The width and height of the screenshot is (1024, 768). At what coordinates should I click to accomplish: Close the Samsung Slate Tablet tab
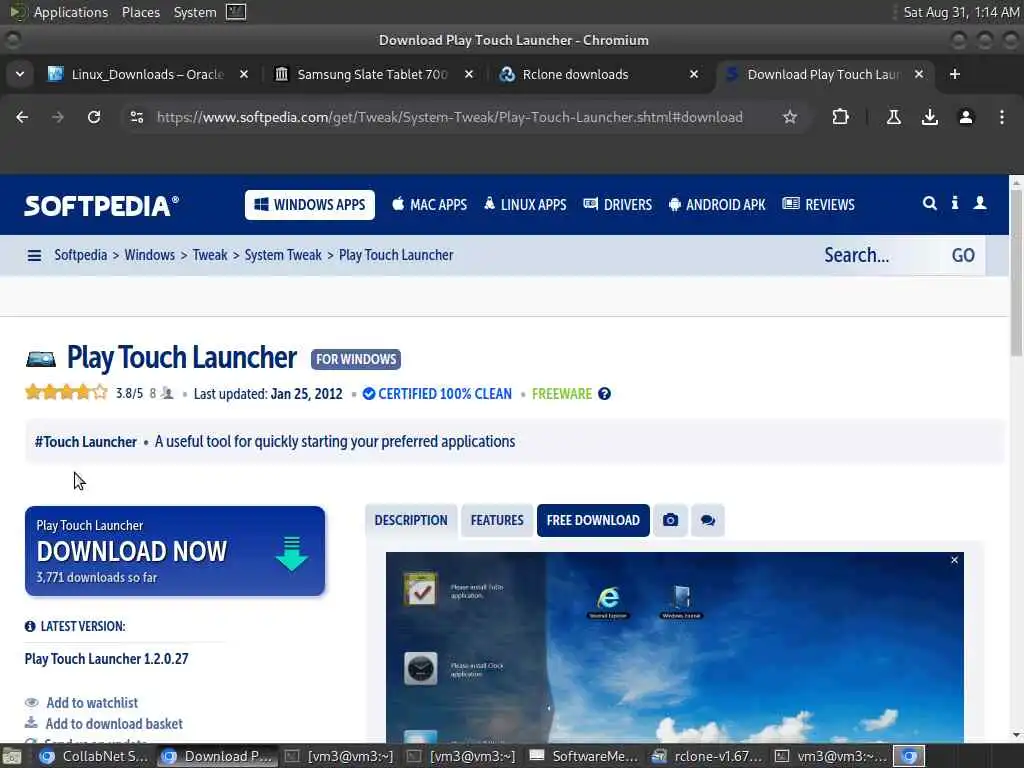pos(468,74)
